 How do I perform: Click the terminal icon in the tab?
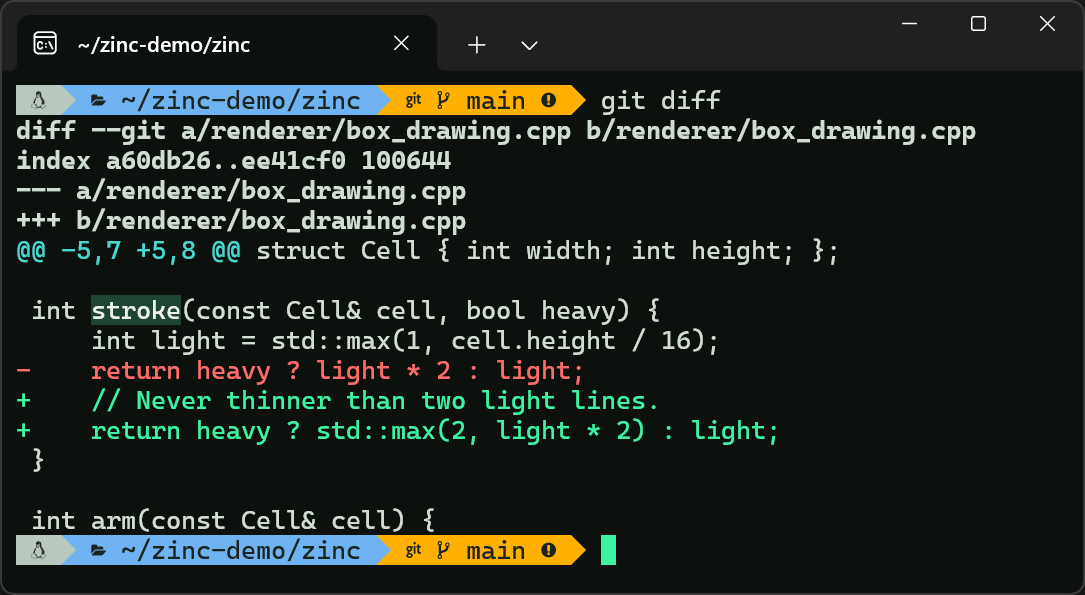[x=45, y=44]
